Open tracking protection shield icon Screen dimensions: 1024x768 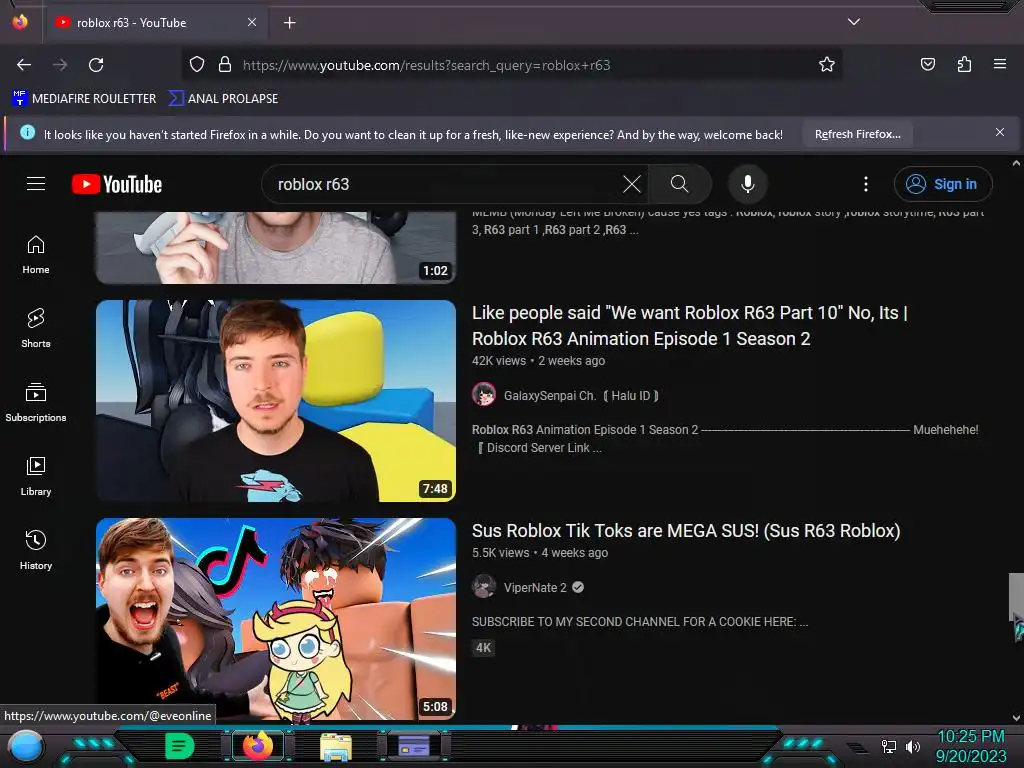197,65
